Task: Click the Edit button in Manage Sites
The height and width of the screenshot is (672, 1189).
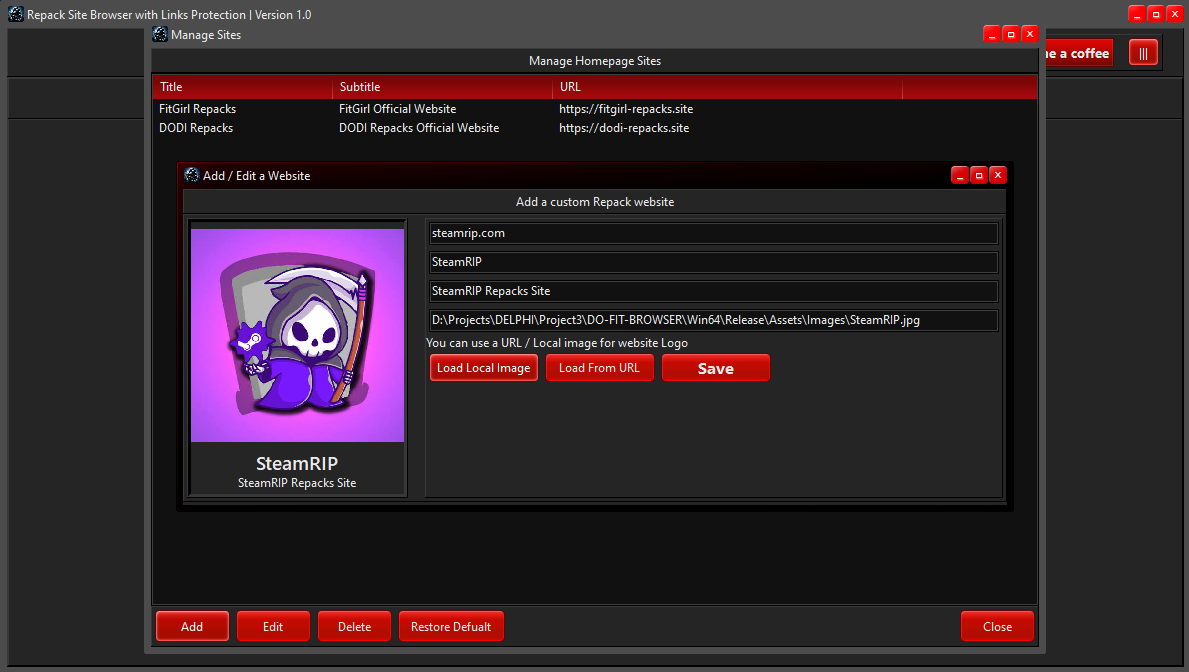Action: 273,626
